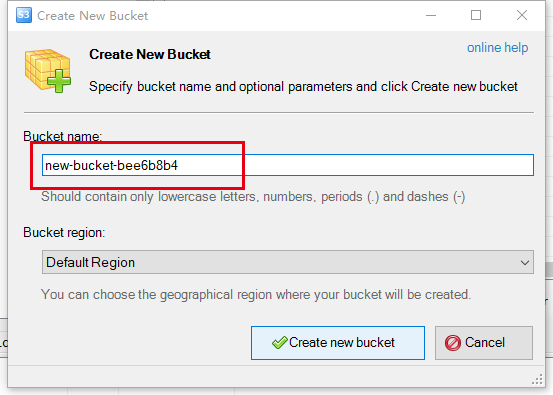Expand the region list via chevron arrow

pyautogui.click(x=524, y=263)
